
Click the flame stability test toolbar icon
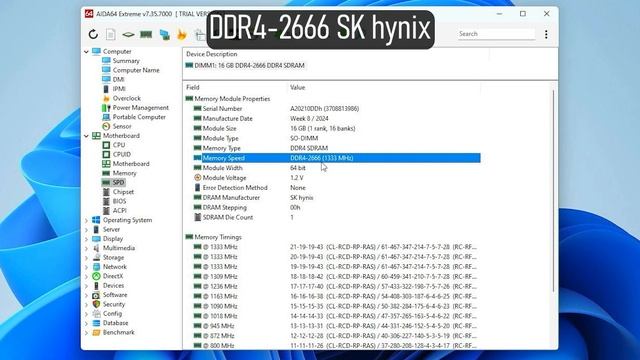click(182, 34)
